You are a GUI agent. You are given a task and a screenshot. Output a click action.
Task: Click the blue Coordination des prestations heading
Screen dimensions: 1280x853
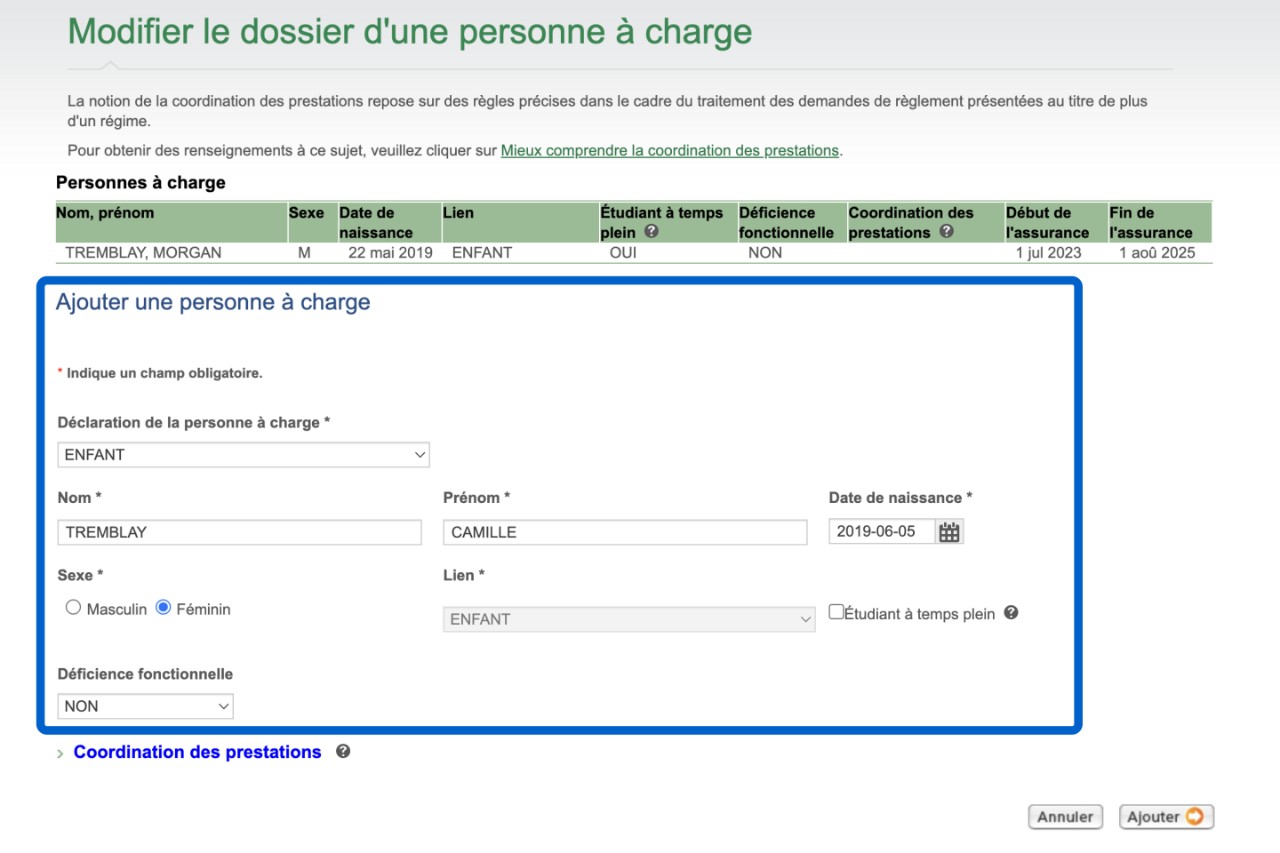point(197,752)
